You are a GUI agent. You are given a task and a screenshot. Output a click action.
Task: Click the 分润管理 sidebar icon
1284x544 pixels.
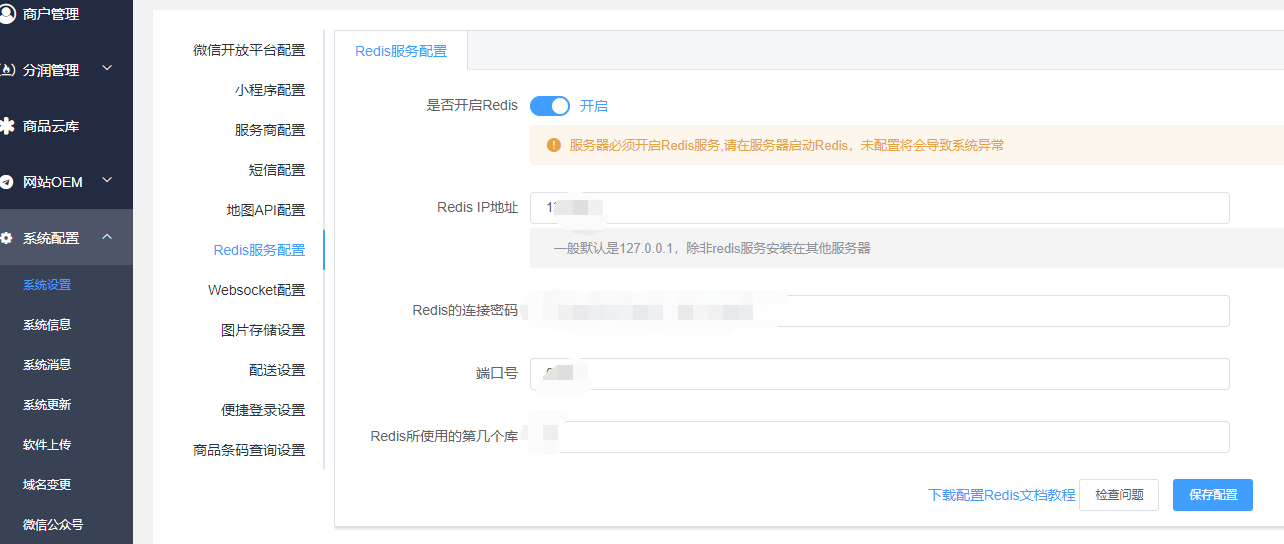(x=7, y=70)
